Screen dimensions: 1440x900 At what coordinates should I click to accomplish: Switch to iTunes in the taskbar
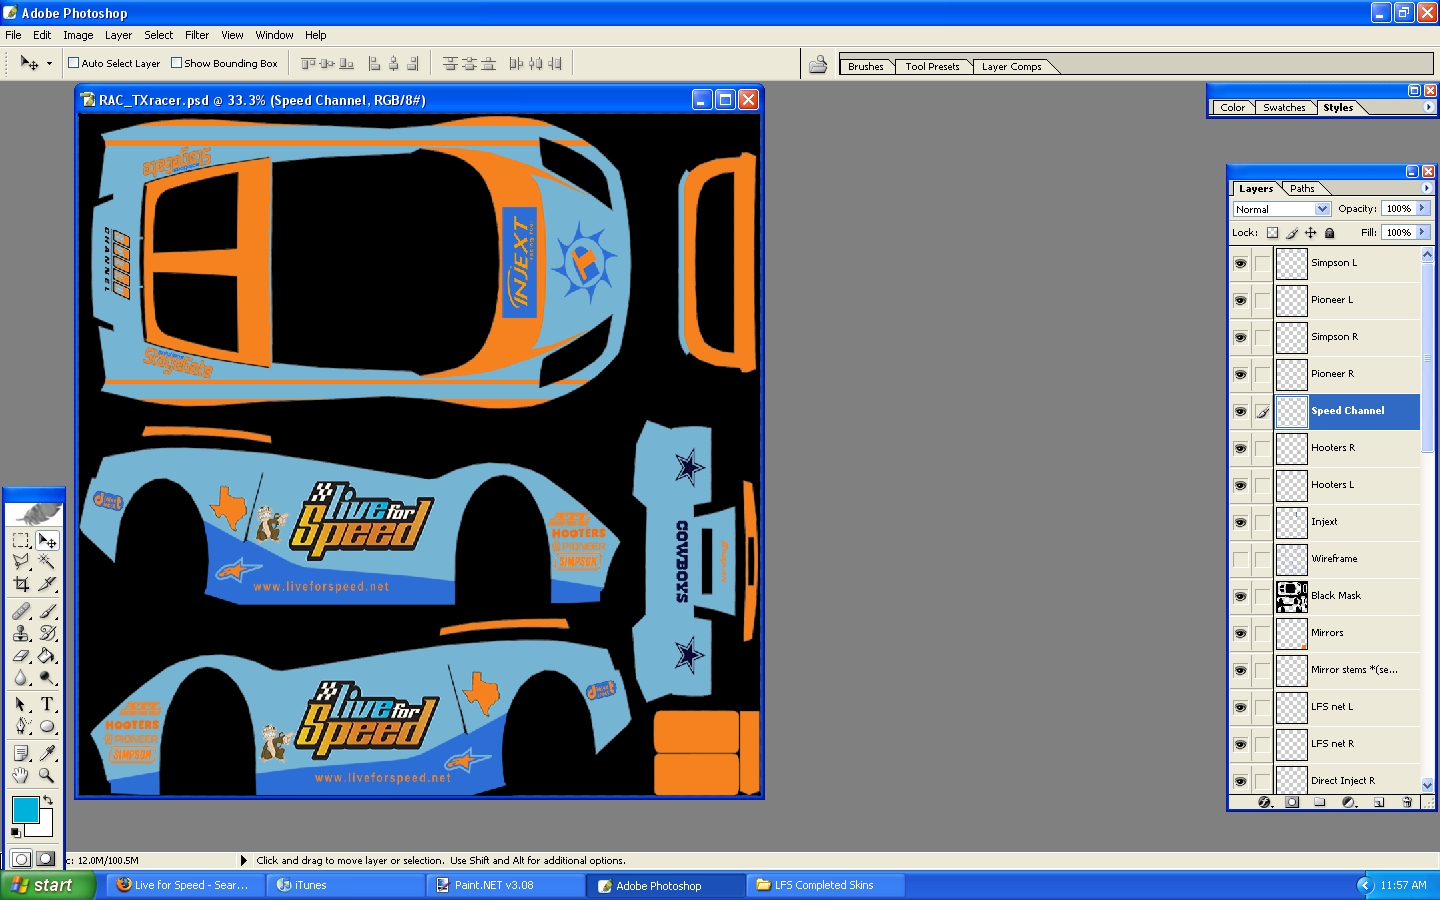[x=347, y=885]
